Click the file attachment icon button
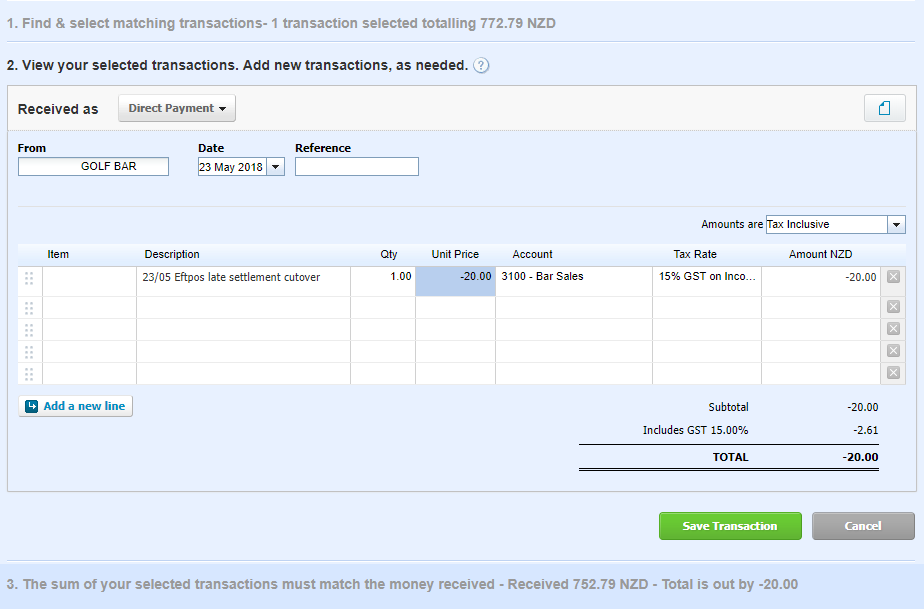Viewport: 924px width, 609px height. 884,108
